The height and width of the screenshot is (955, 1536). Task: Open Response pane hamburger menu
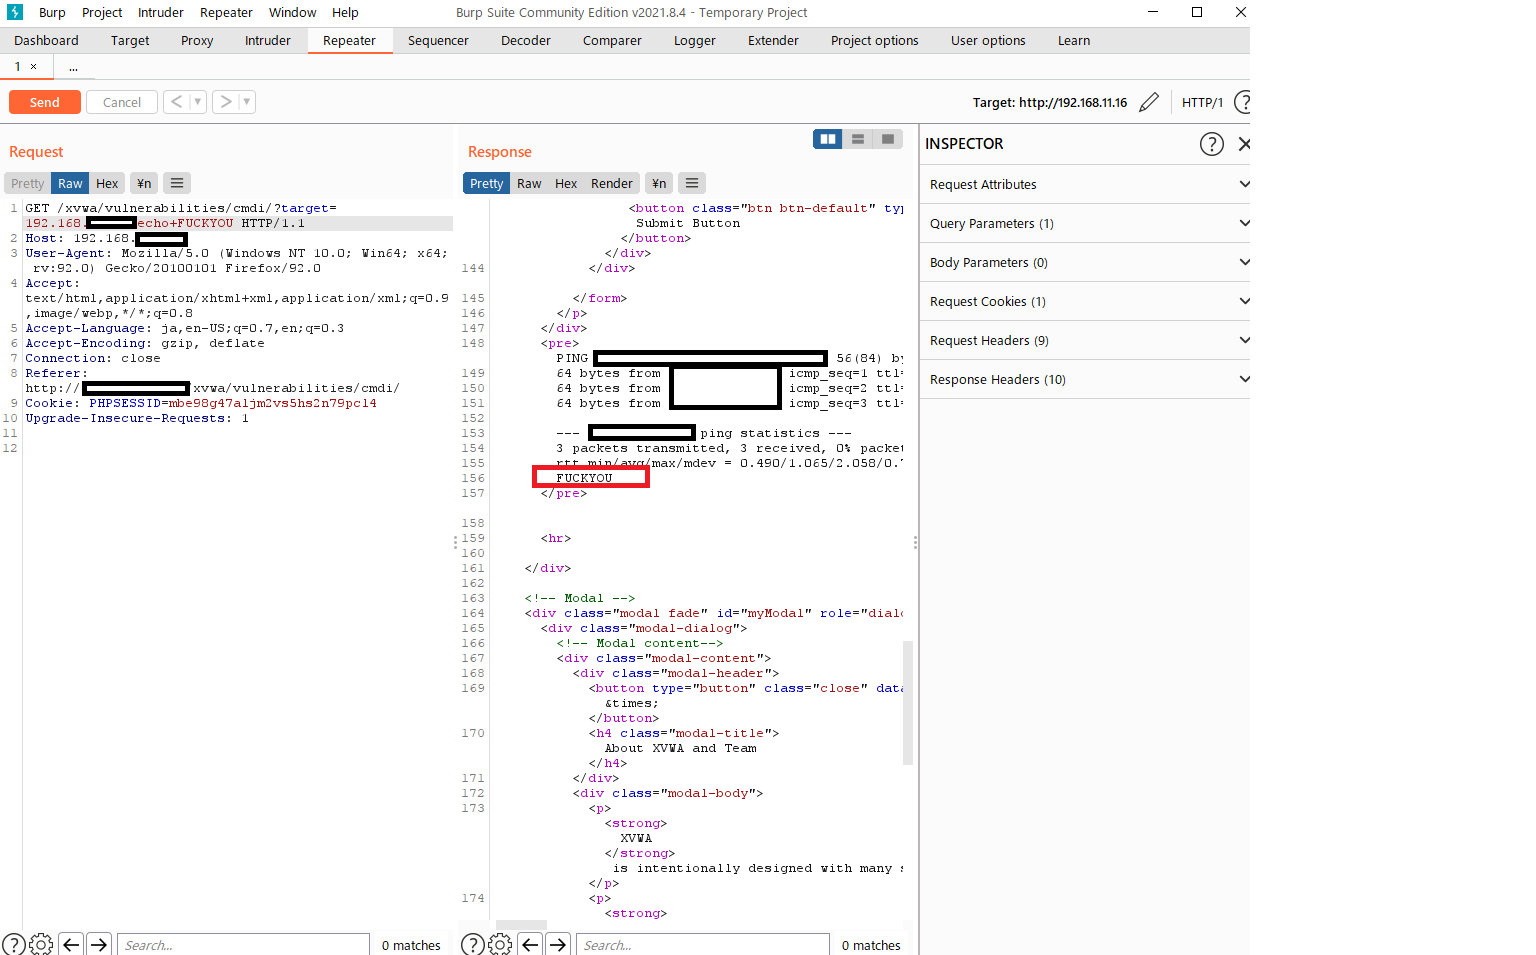pos(692,183)
